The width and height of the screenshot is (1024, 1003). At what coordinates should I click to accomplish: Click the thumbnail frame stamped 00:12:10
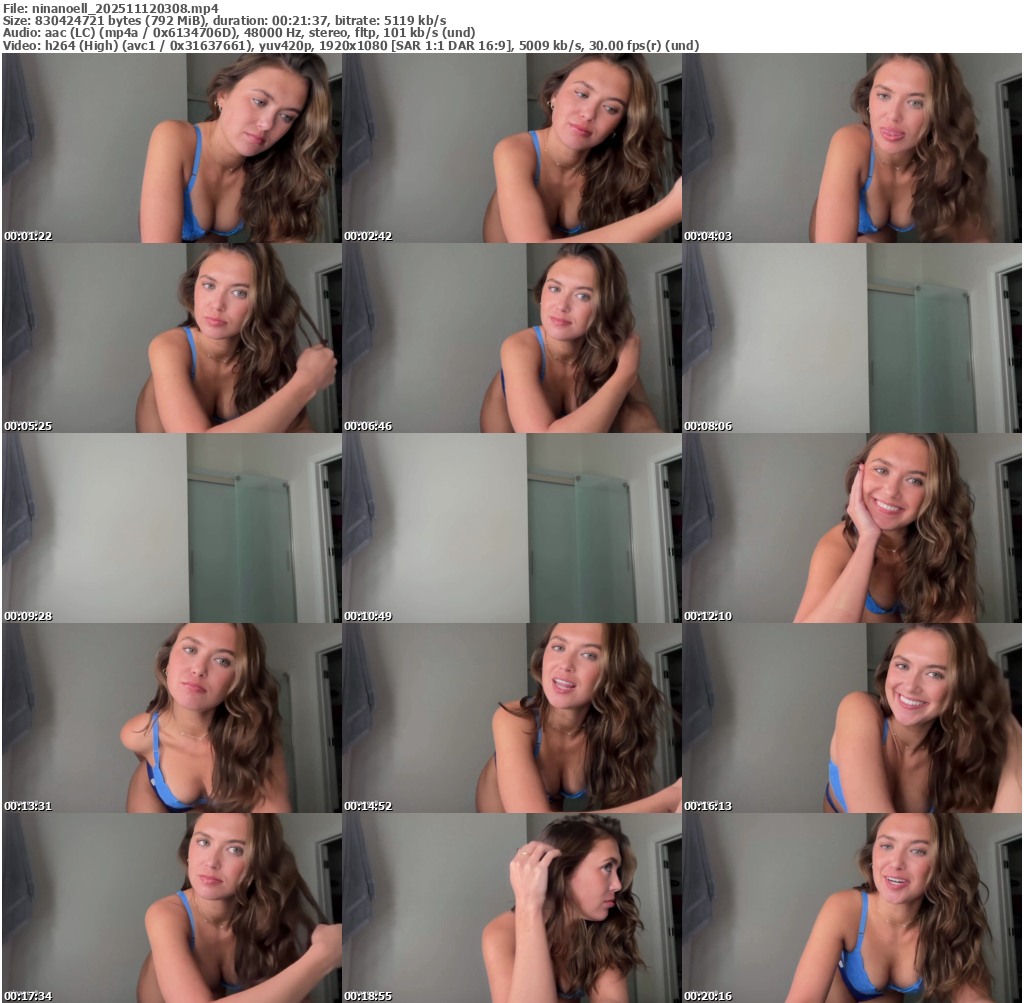(851, 528)
